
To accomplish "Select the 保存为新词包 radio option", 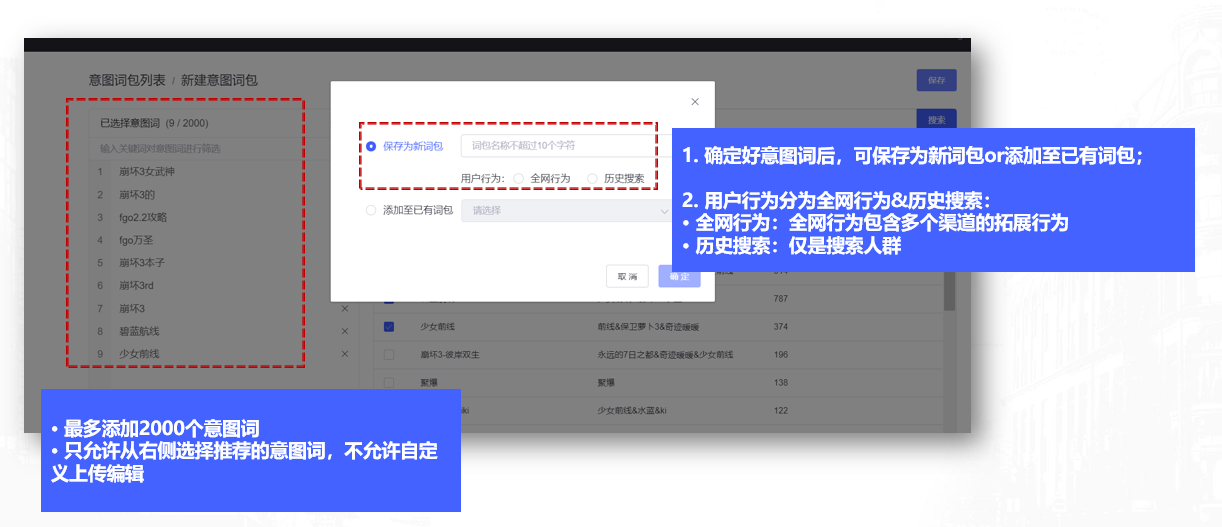I will [x=371, y=146].
